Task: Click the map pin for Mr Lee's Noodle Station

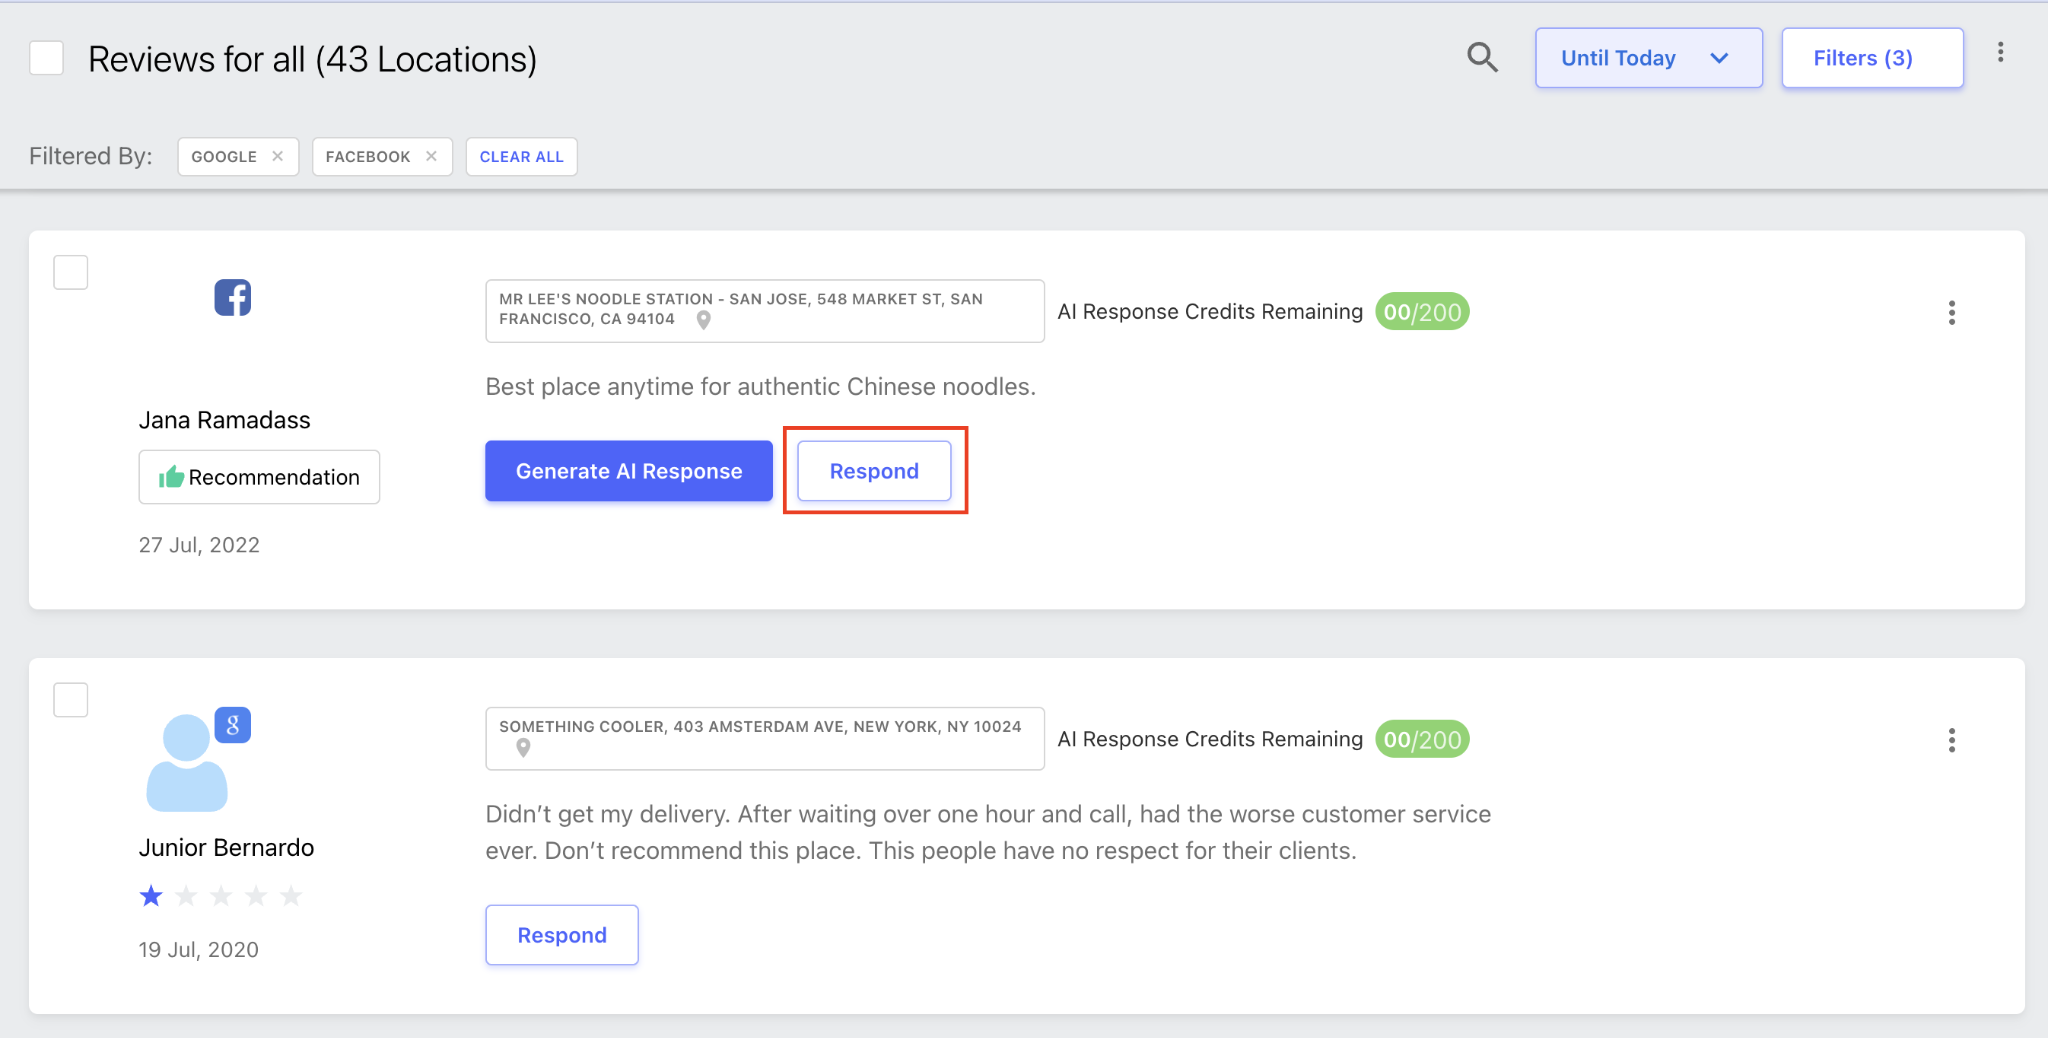Action: pos(703,320)
